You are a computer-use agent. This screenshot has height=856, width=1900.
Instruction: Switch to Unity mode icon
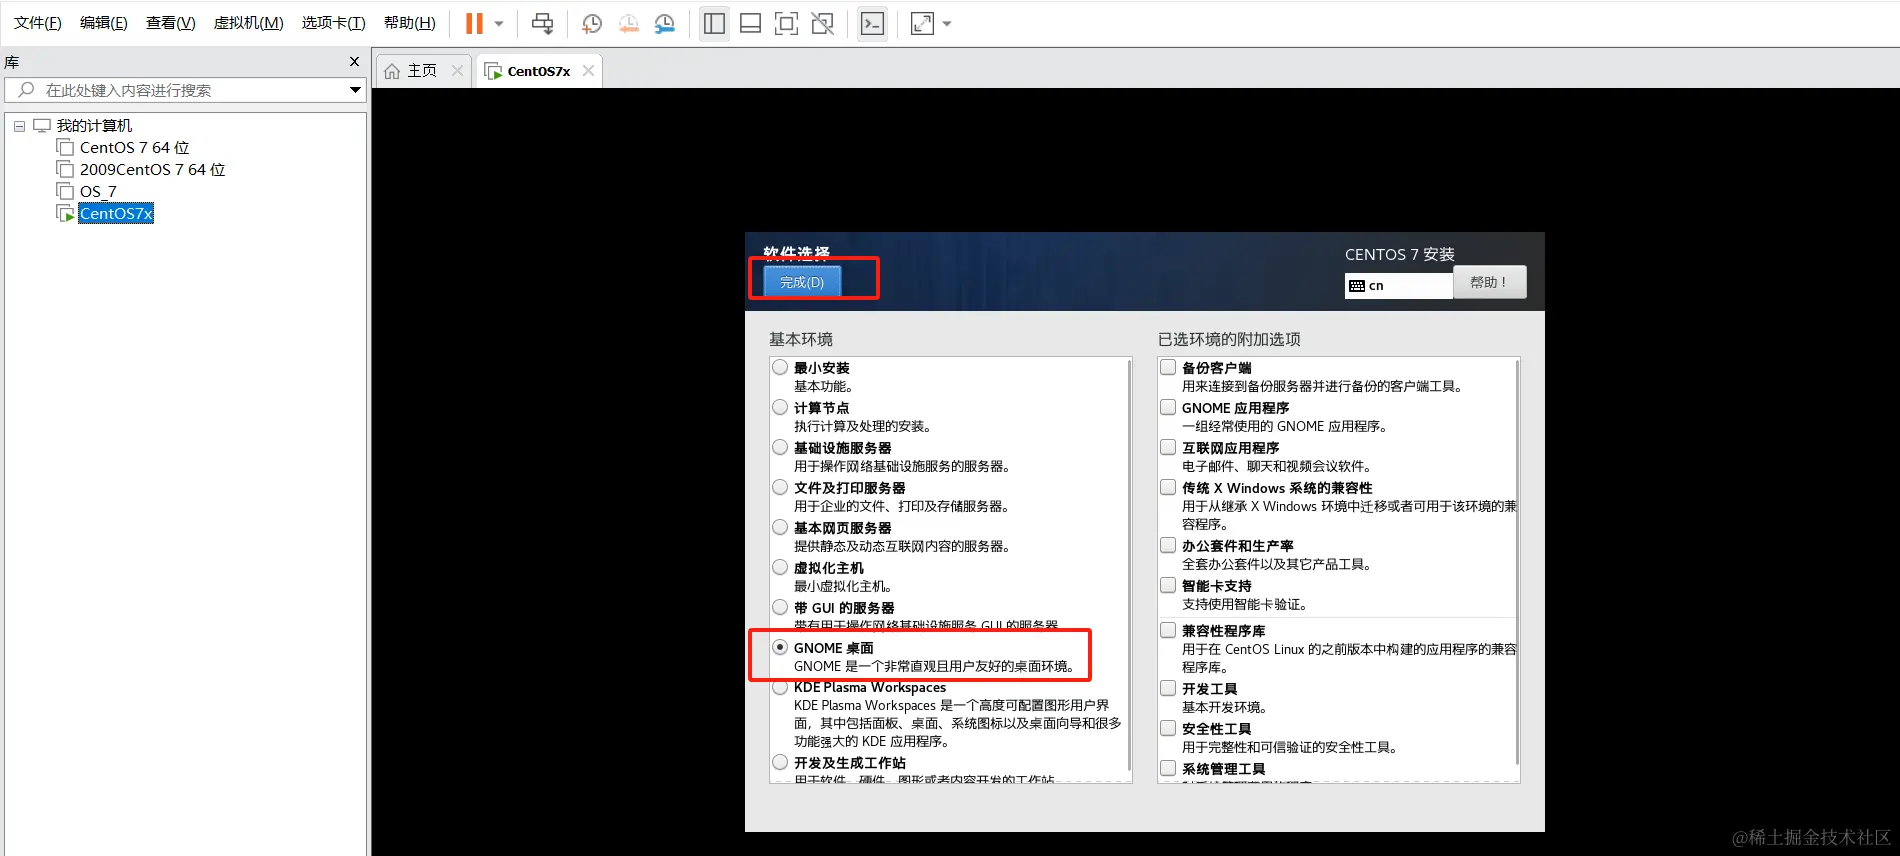tap(823, 23)
